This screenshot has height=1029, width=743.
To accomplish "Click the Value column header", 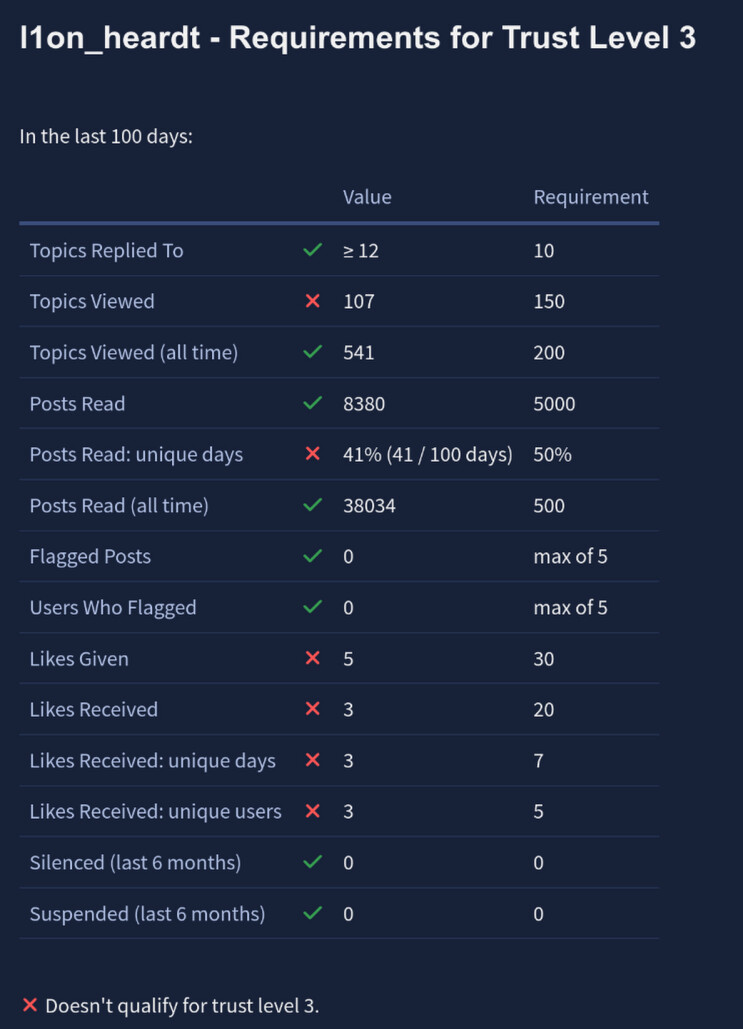I will click(x=367, y=197).
